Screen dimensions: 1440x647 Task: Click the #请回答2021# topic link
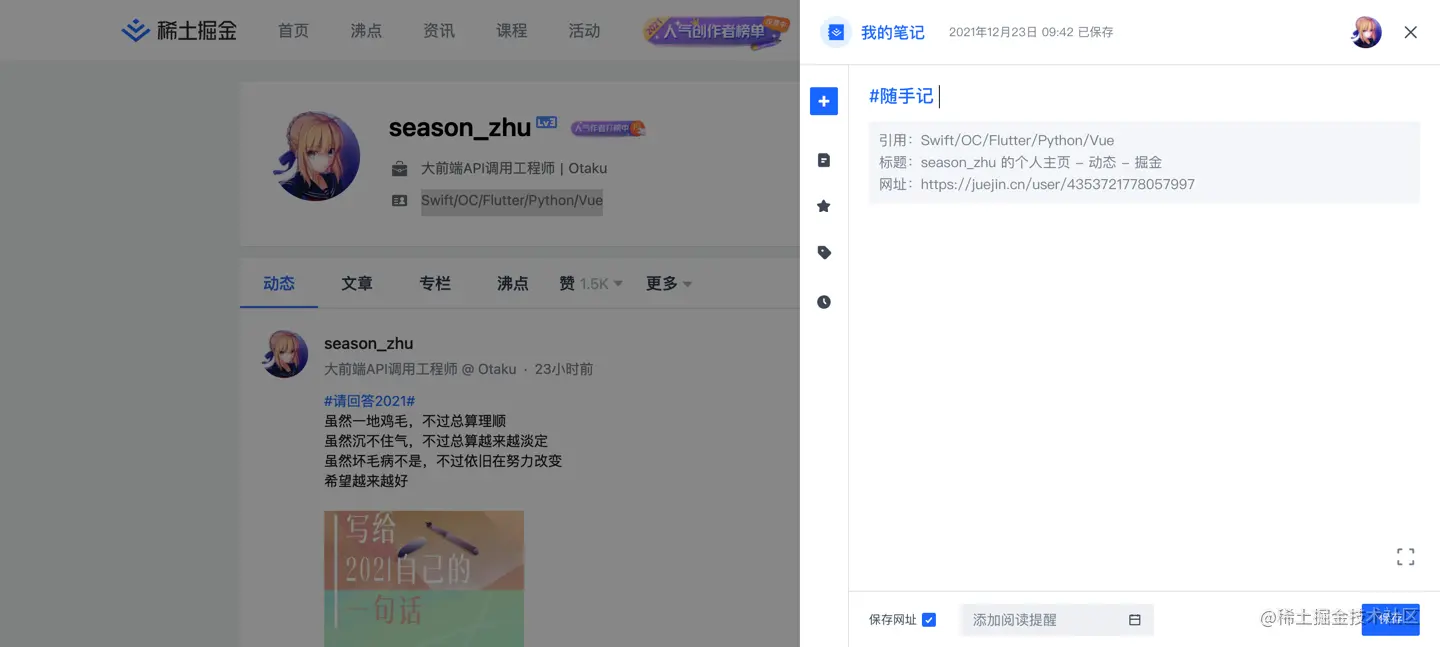click(369, 401)
